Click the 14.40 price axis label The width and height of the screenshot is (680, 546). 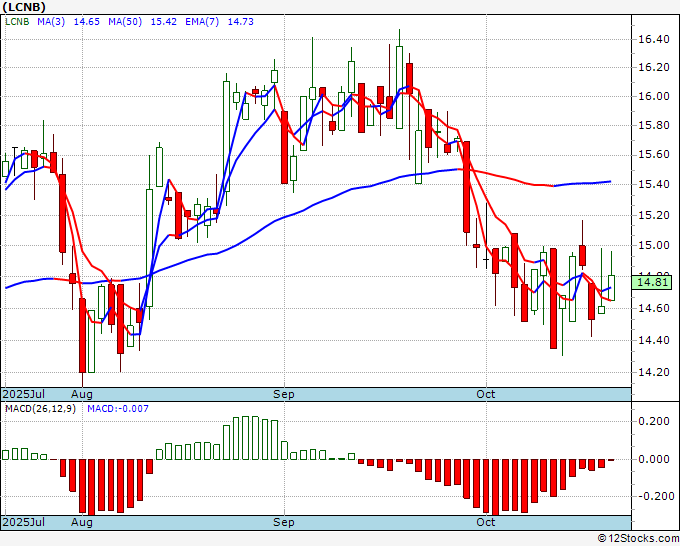pos(654,340)
